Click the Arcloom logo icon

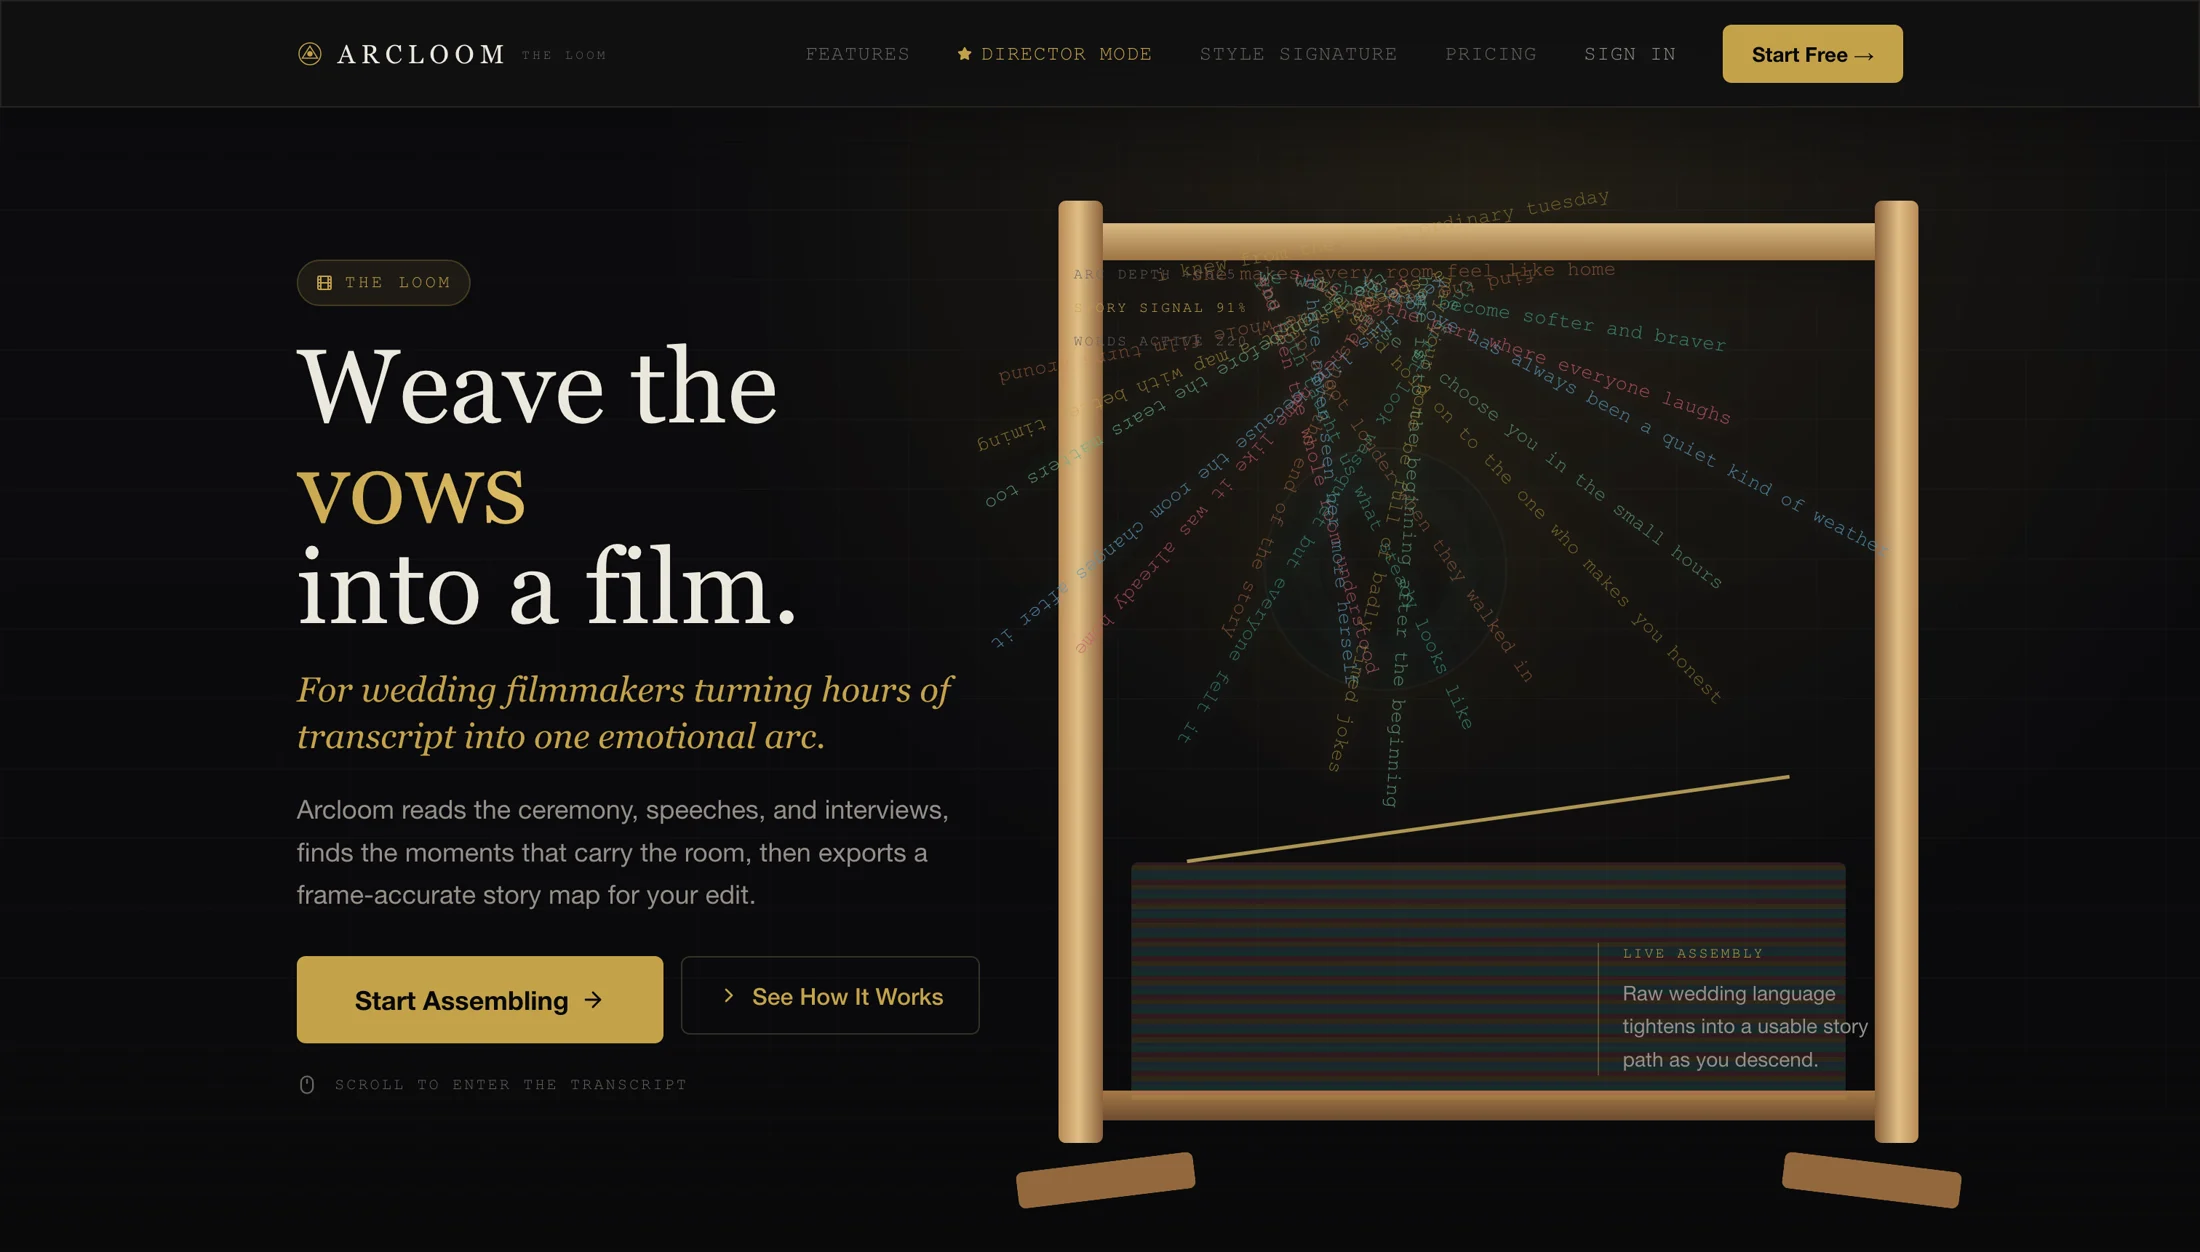[x=310, y=54]
